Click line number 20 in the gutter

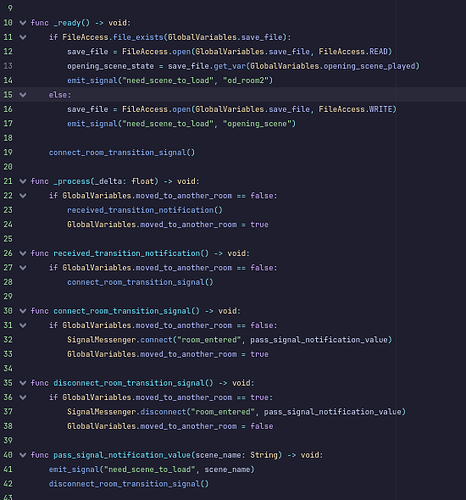(x=8, y=166)
